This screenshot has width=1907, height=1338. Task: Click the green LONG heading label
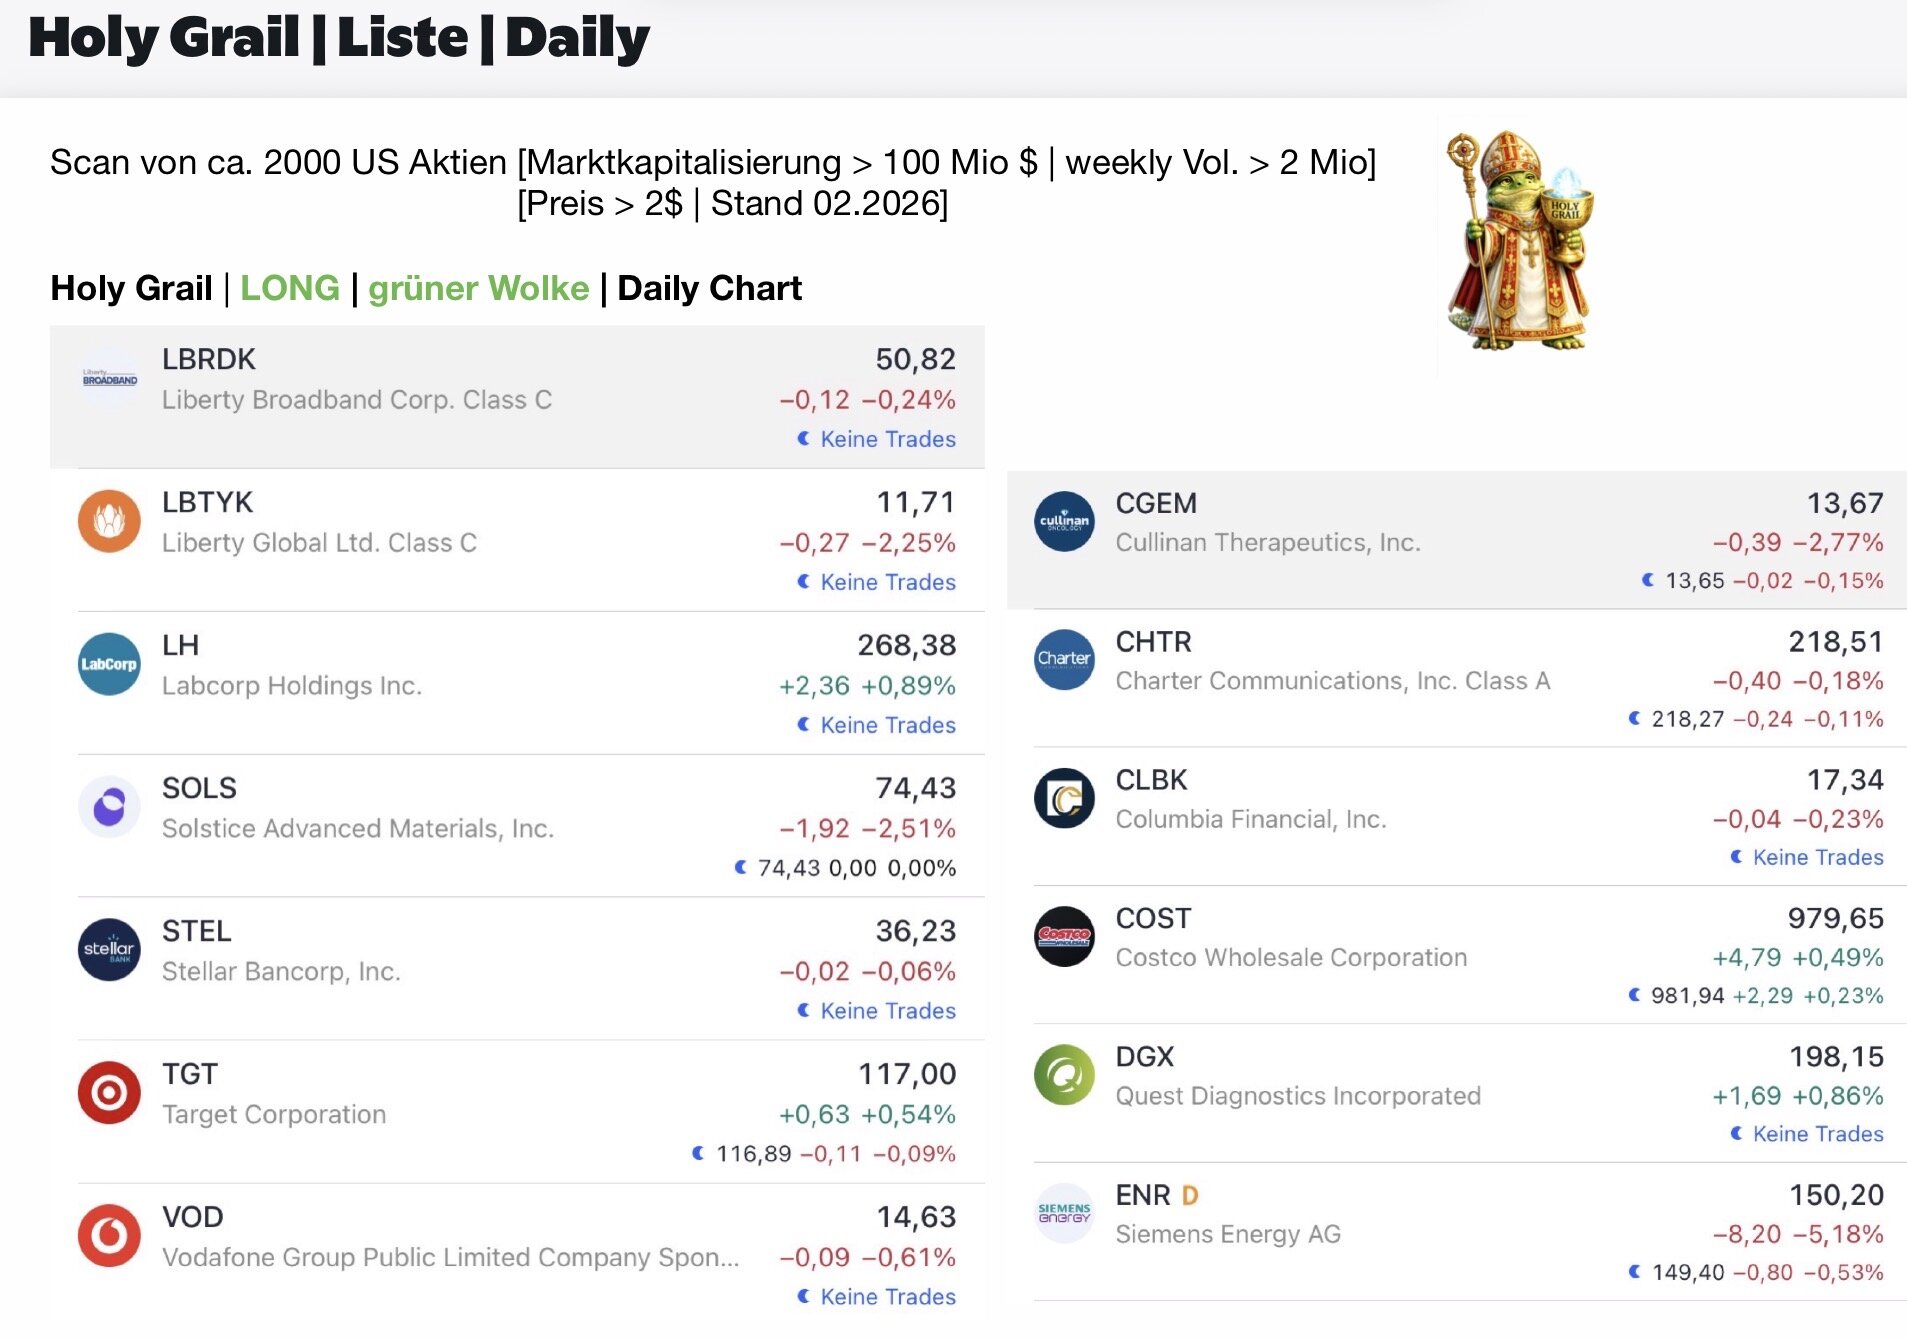click(x=289, y=288)
